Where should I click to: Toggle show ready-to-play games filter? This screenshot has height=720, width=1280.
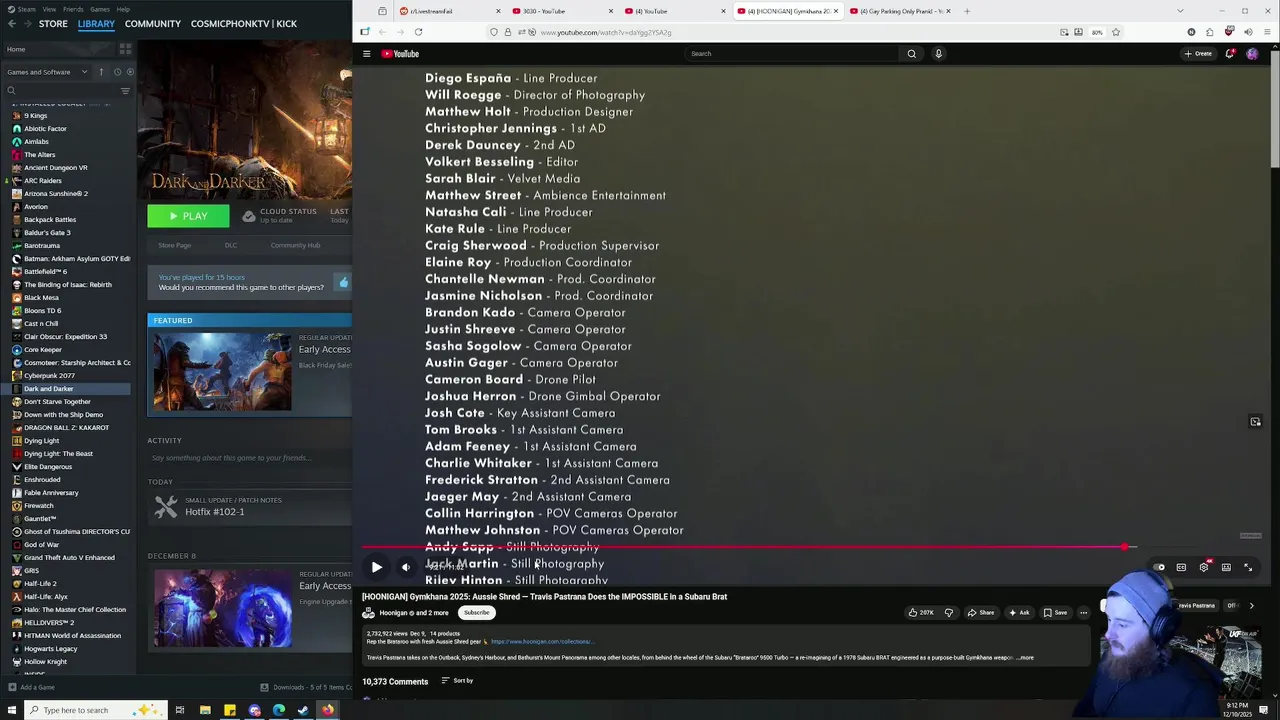130,72
